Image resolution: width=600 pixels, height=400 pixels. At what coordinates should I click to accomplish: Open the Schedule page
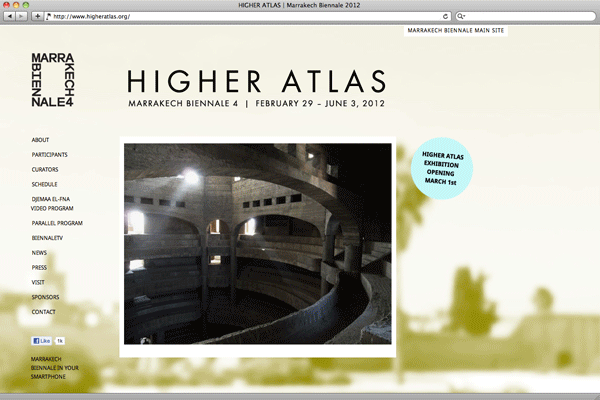(44, 184)
